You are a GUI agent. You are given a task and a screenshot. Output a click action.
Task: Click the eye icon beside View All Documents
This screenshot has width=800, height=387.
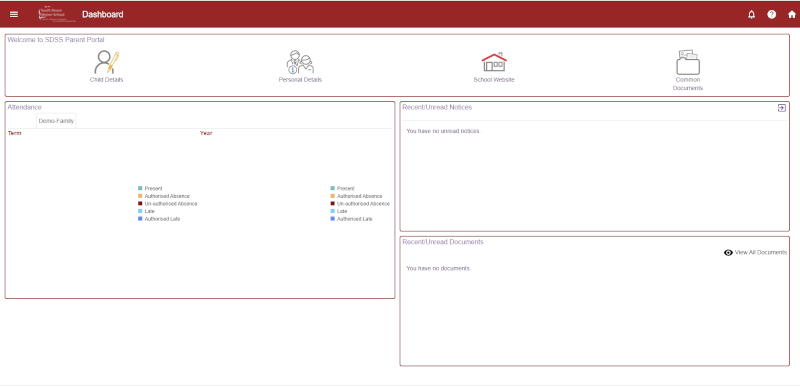729,252
